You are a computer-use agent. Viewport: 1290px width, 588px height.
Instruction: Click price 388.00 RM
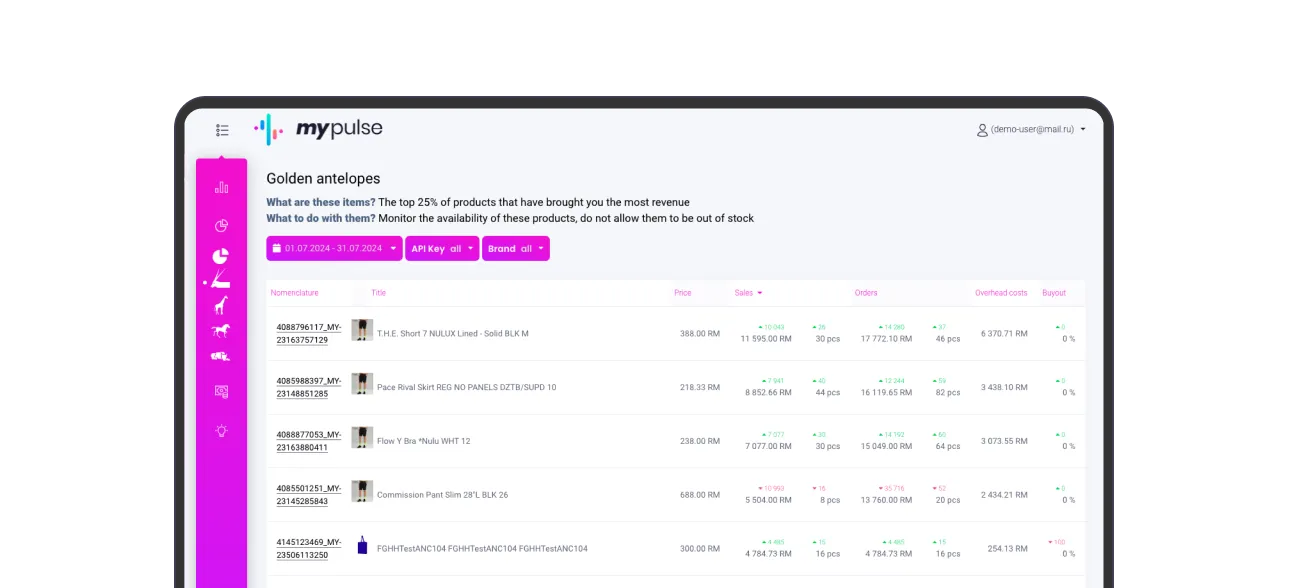coord(699,333)
